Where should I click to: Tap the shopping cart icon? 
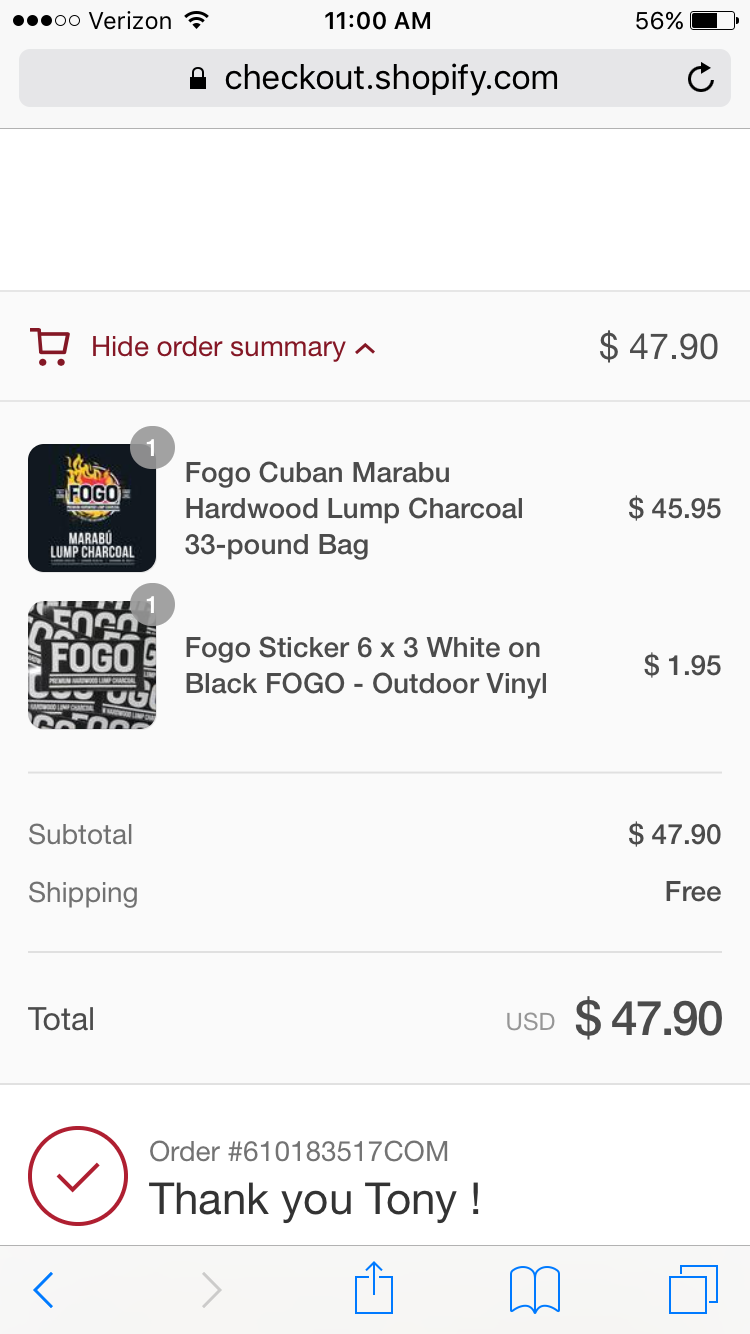(x=49, y=347)
